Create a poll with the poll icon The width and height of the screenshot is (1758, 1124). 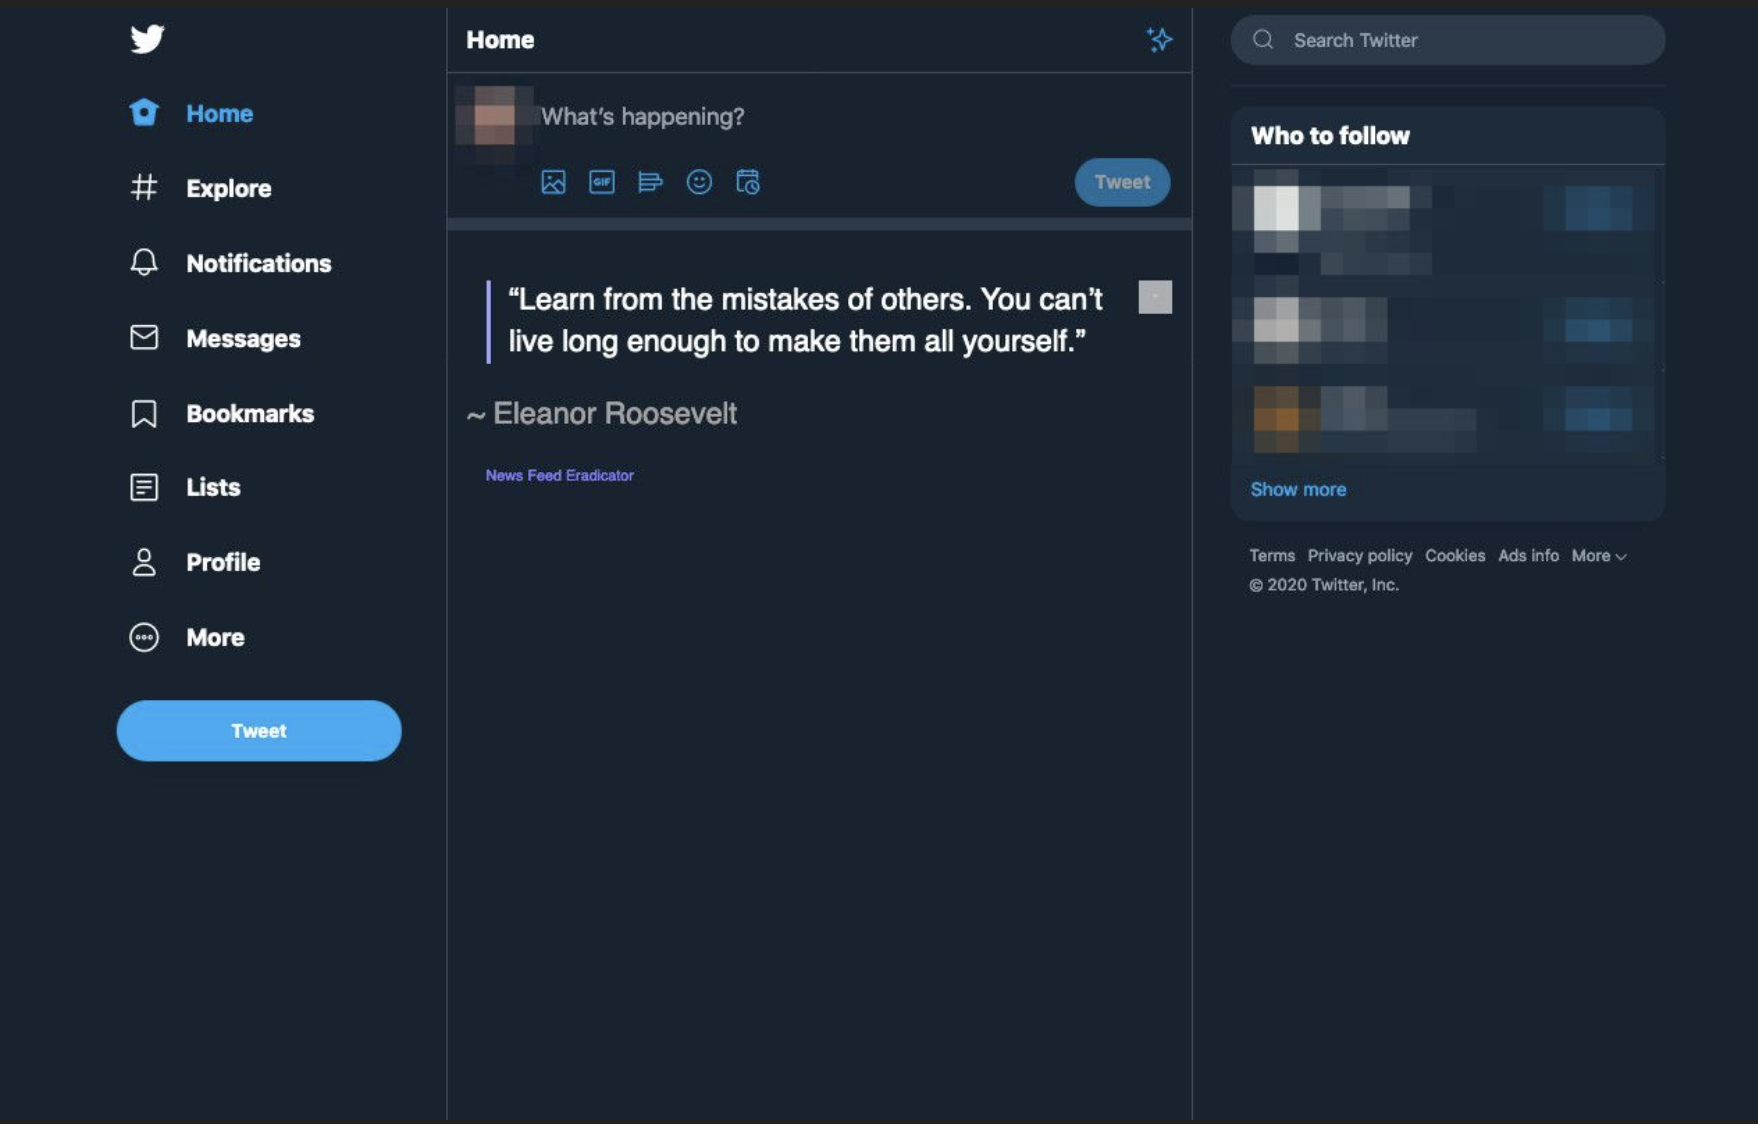pyautogui.click(x=650, y=182)
